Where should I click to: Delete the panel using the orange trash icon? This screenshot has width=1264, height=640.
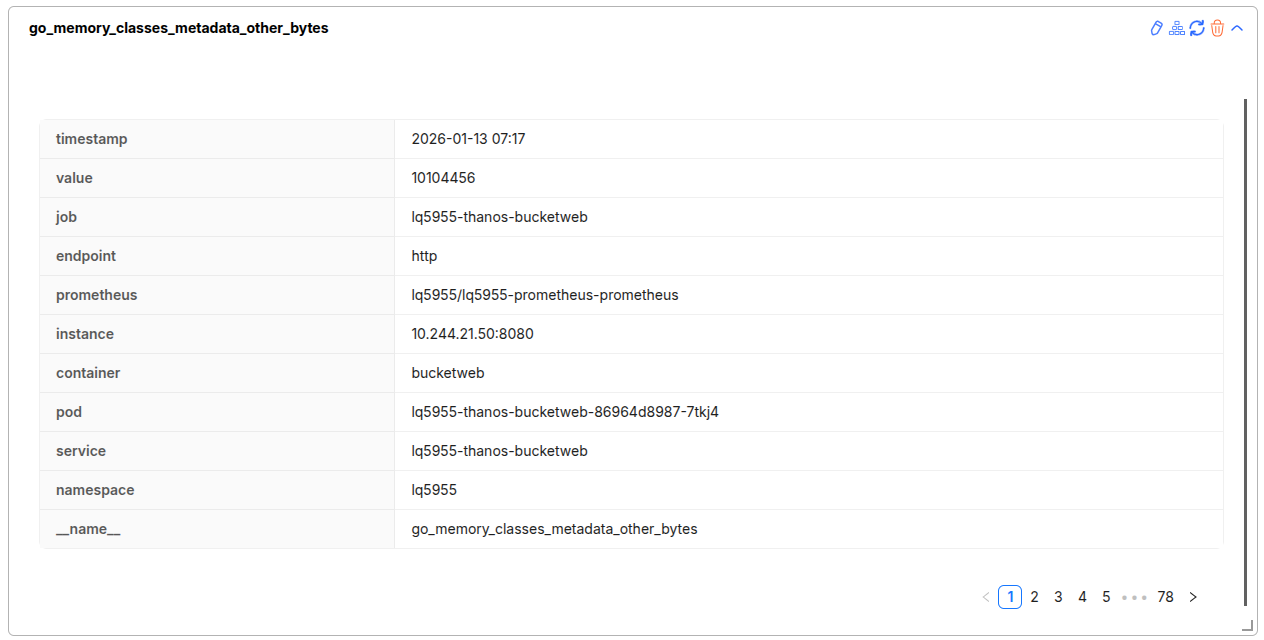(x=1217, y=28)
